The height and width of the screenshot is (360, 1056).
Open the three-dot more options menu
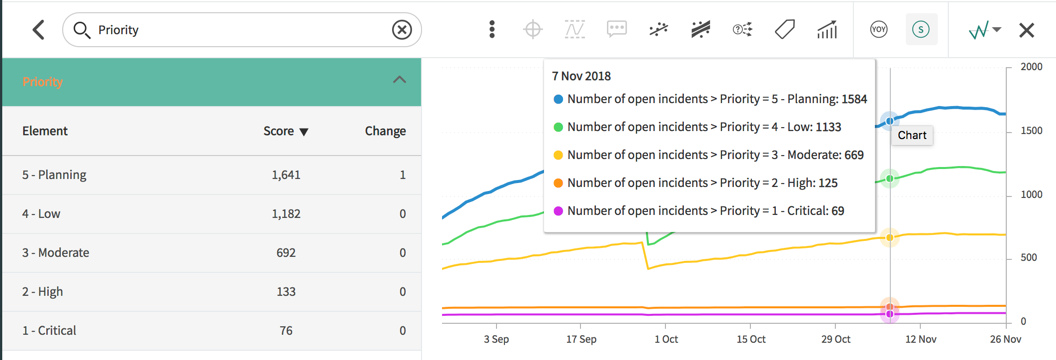pyautogui.click(x=492, y=30)
